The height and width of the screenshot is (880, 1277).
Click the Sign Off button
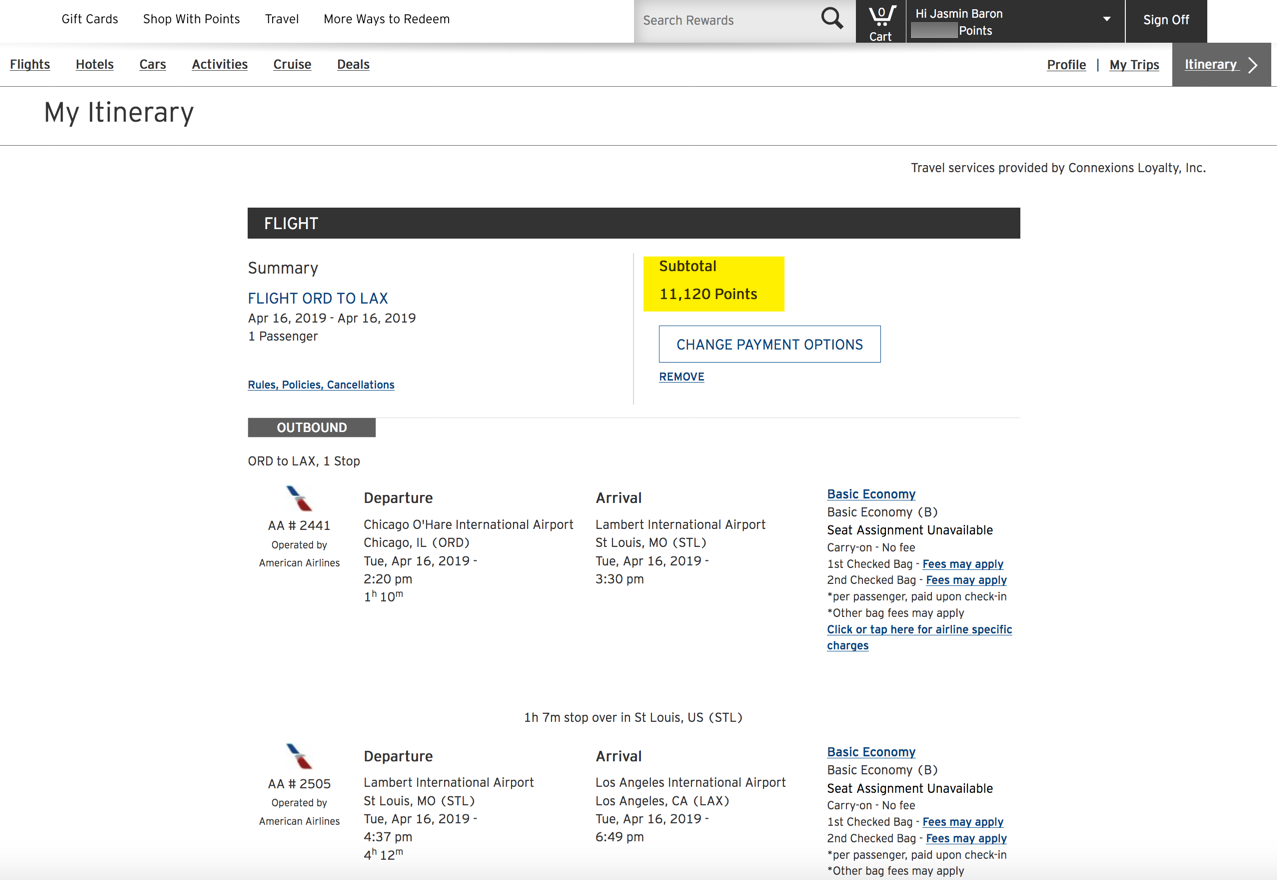(1166, 20)
